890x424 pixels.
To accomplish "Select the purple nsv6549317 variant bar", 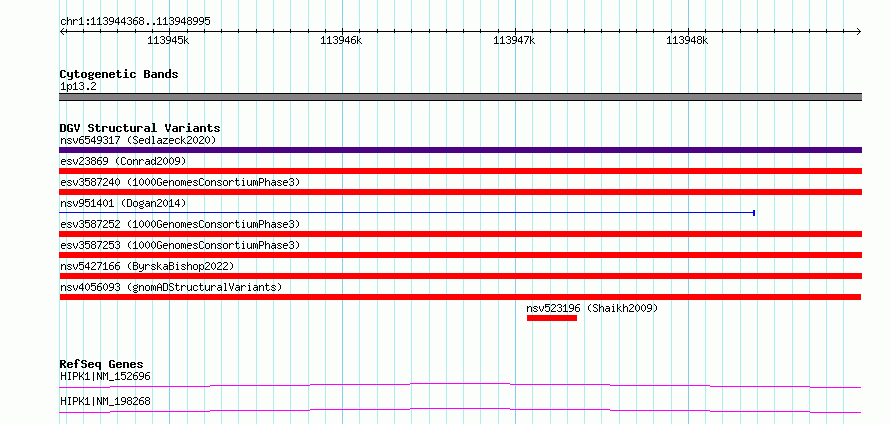I will click(x=460, y=150).
